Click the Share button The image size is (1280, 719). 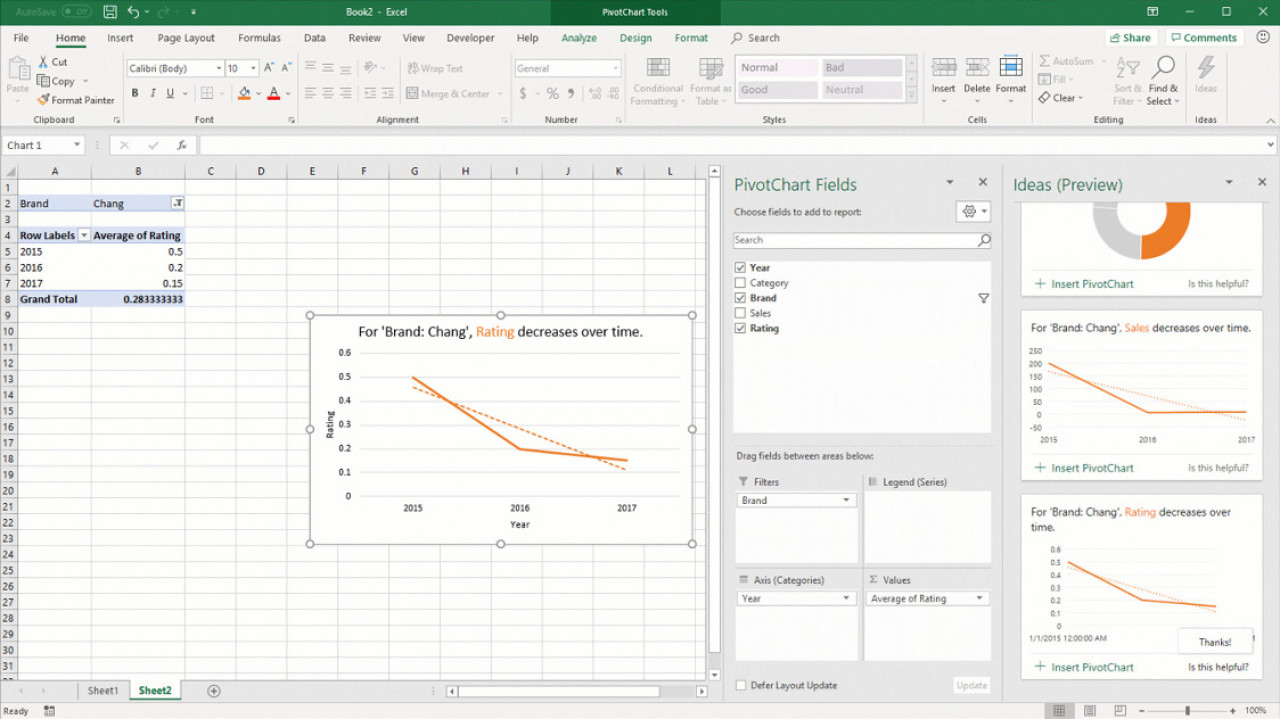[x=1129, y=38]
